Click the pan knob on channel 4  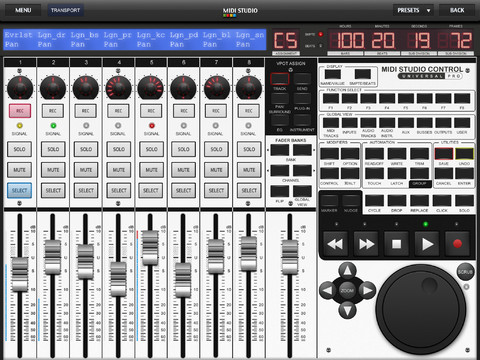click(118, 87)
